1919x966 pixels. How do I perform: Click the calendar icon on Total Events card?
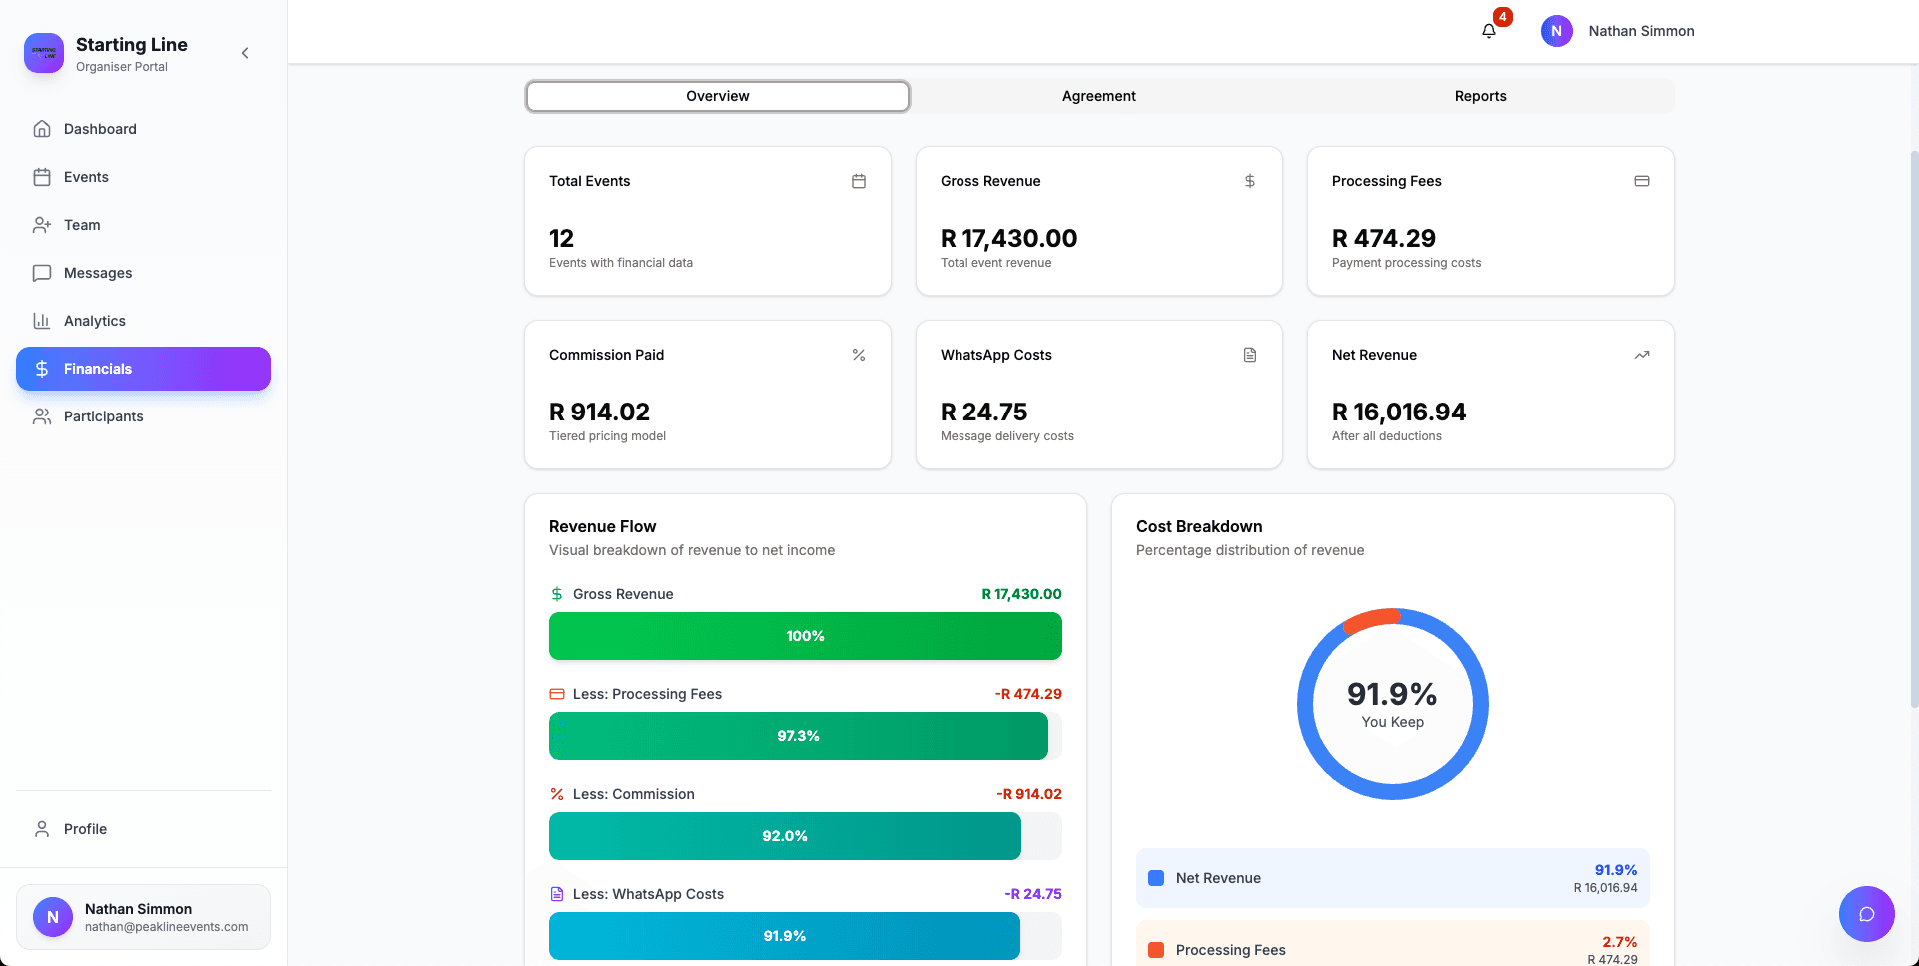[x=858, y=181]
